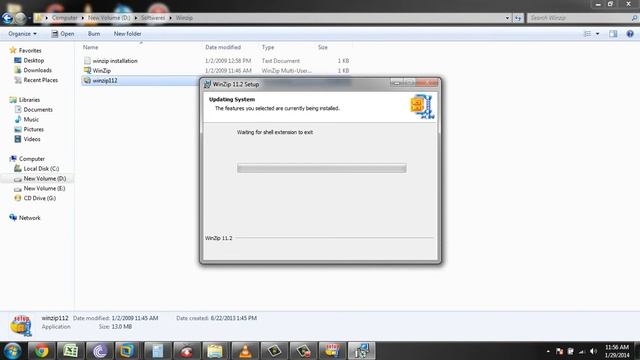Open the file folder taskbar icon
This screenshot has height=360, width=640.
tap(215, 351)
